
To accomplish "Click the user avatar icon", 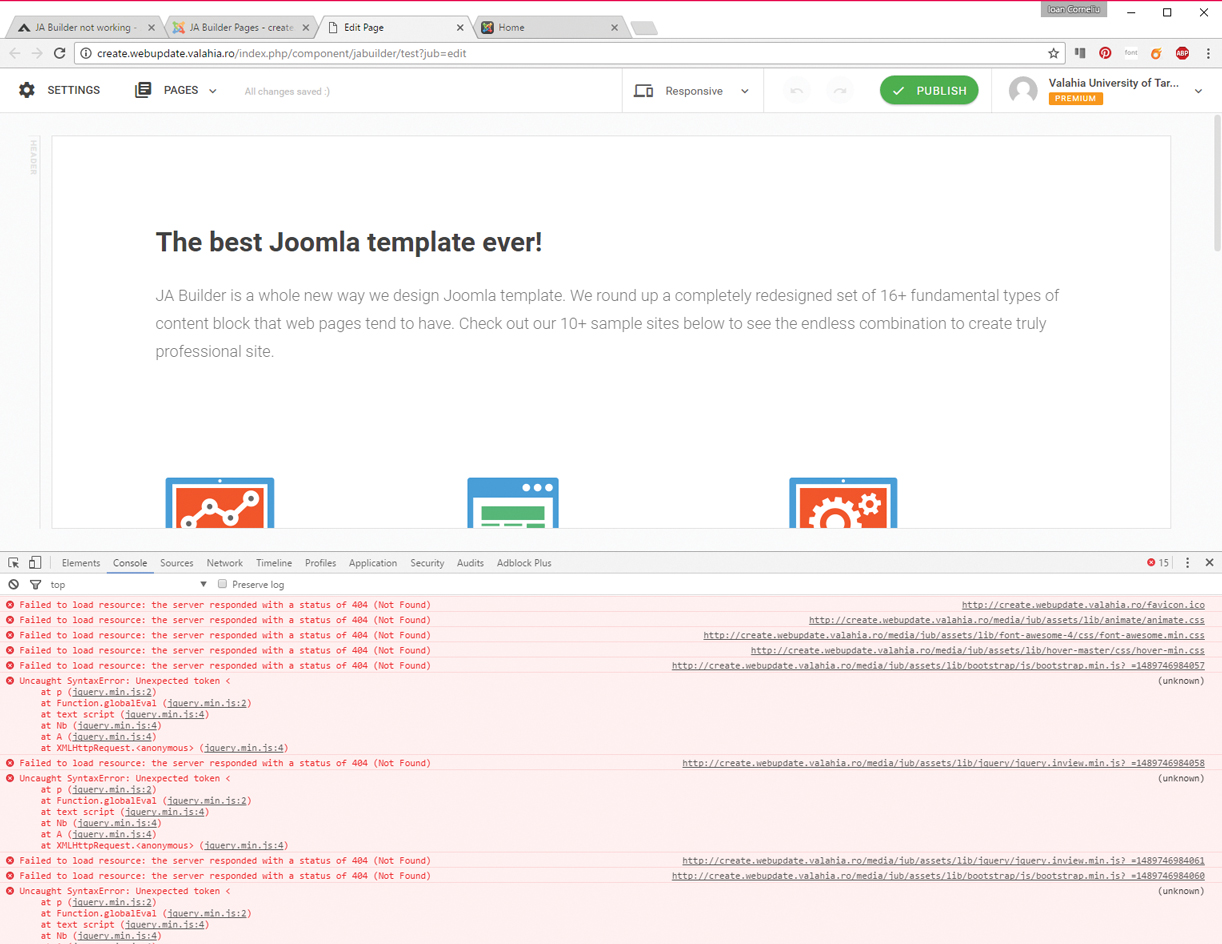I will (1023, 90).
